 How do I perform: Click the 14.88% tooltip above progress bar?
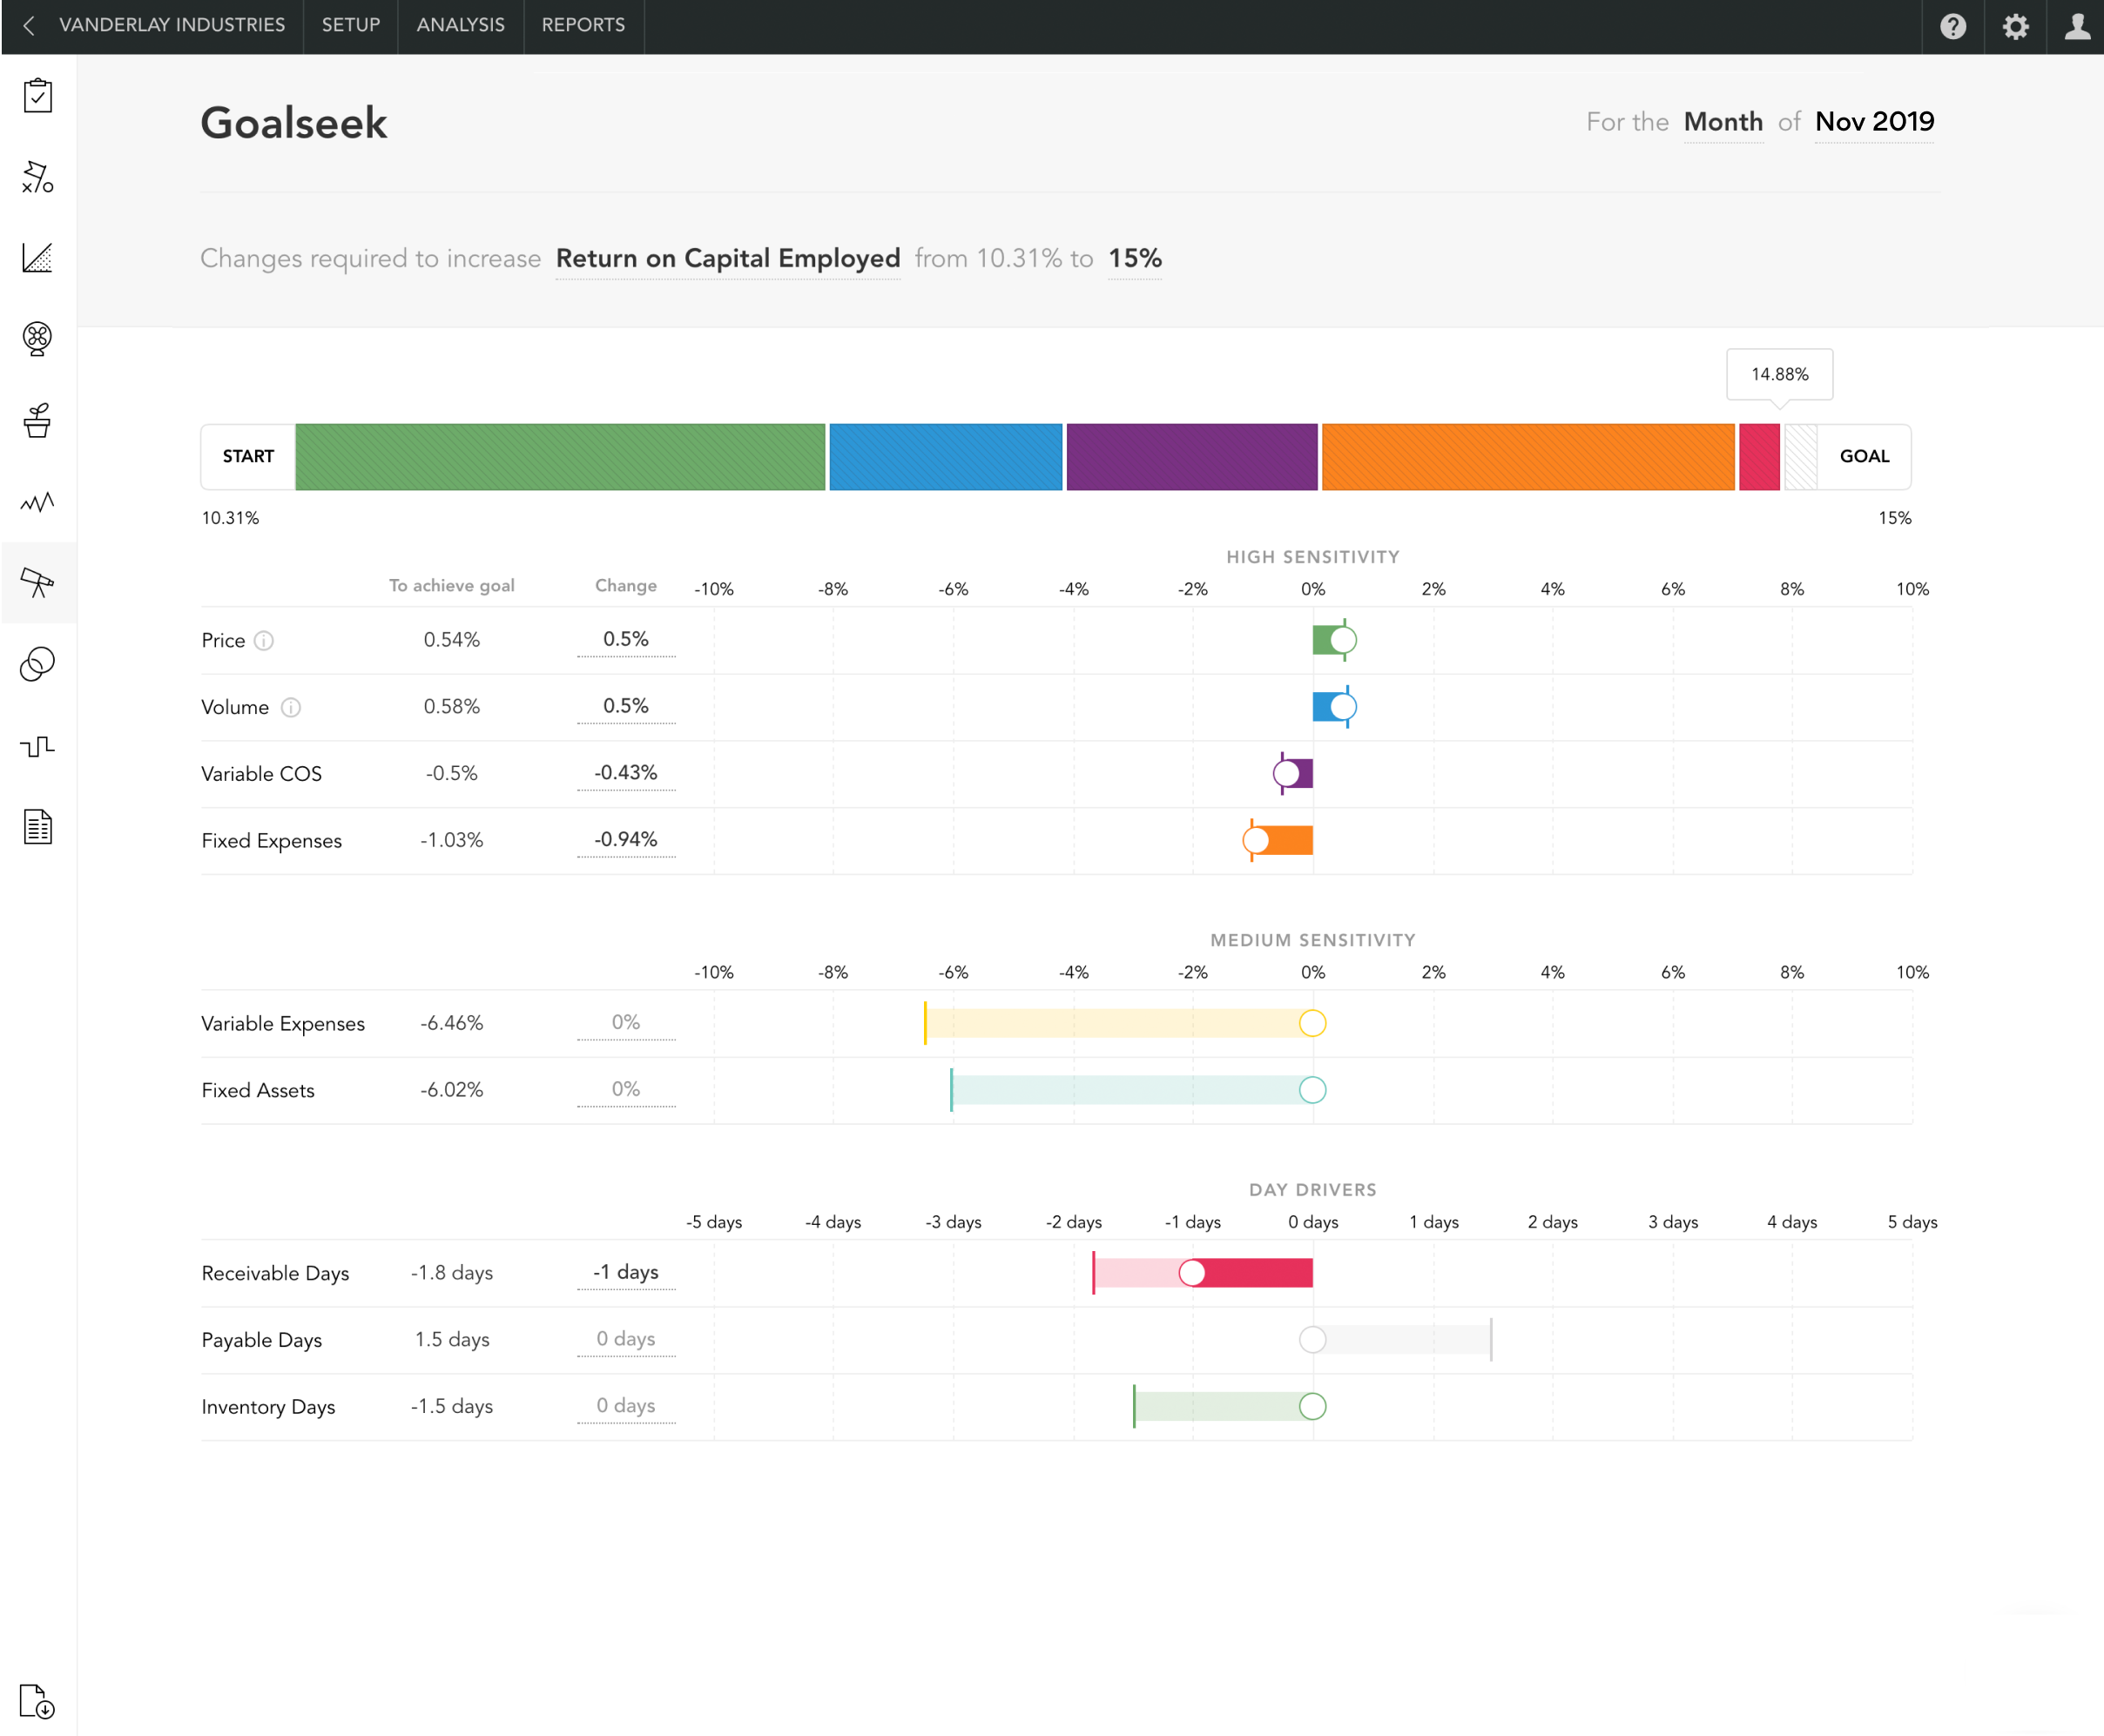coord(1780,375)
